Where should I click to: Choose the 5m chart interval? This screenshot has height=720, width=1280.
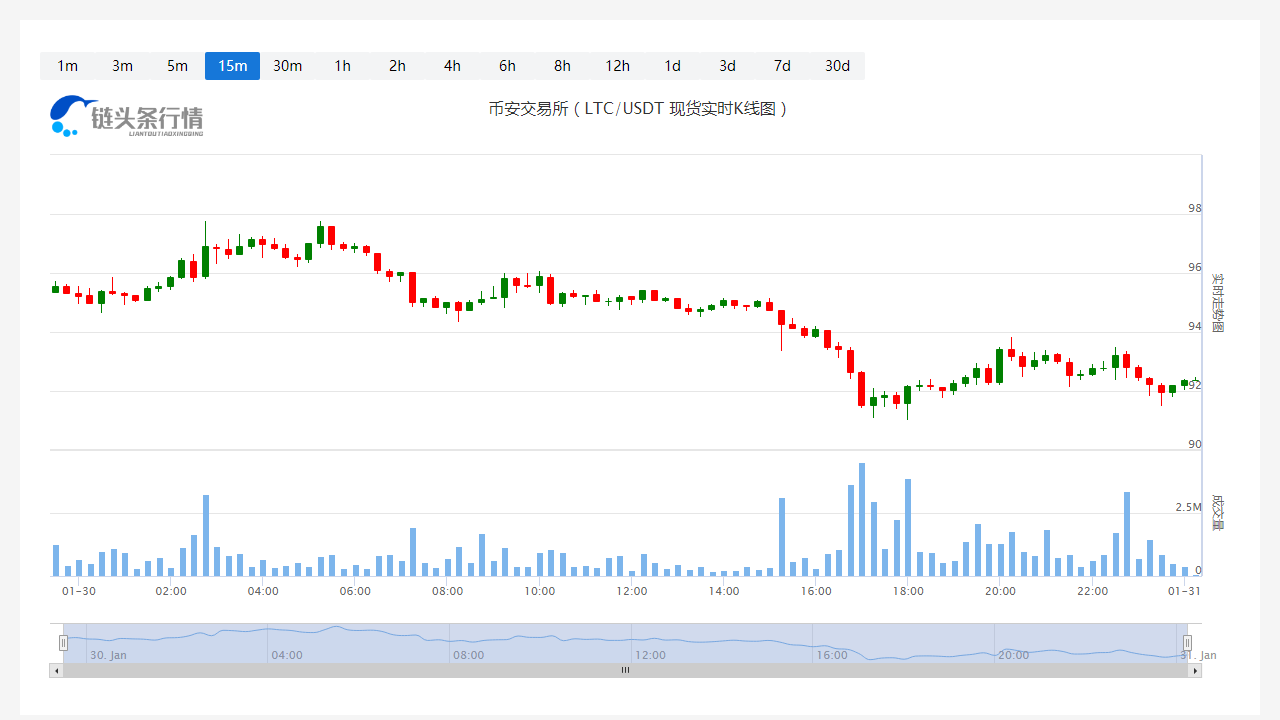(x=177, y=66)
